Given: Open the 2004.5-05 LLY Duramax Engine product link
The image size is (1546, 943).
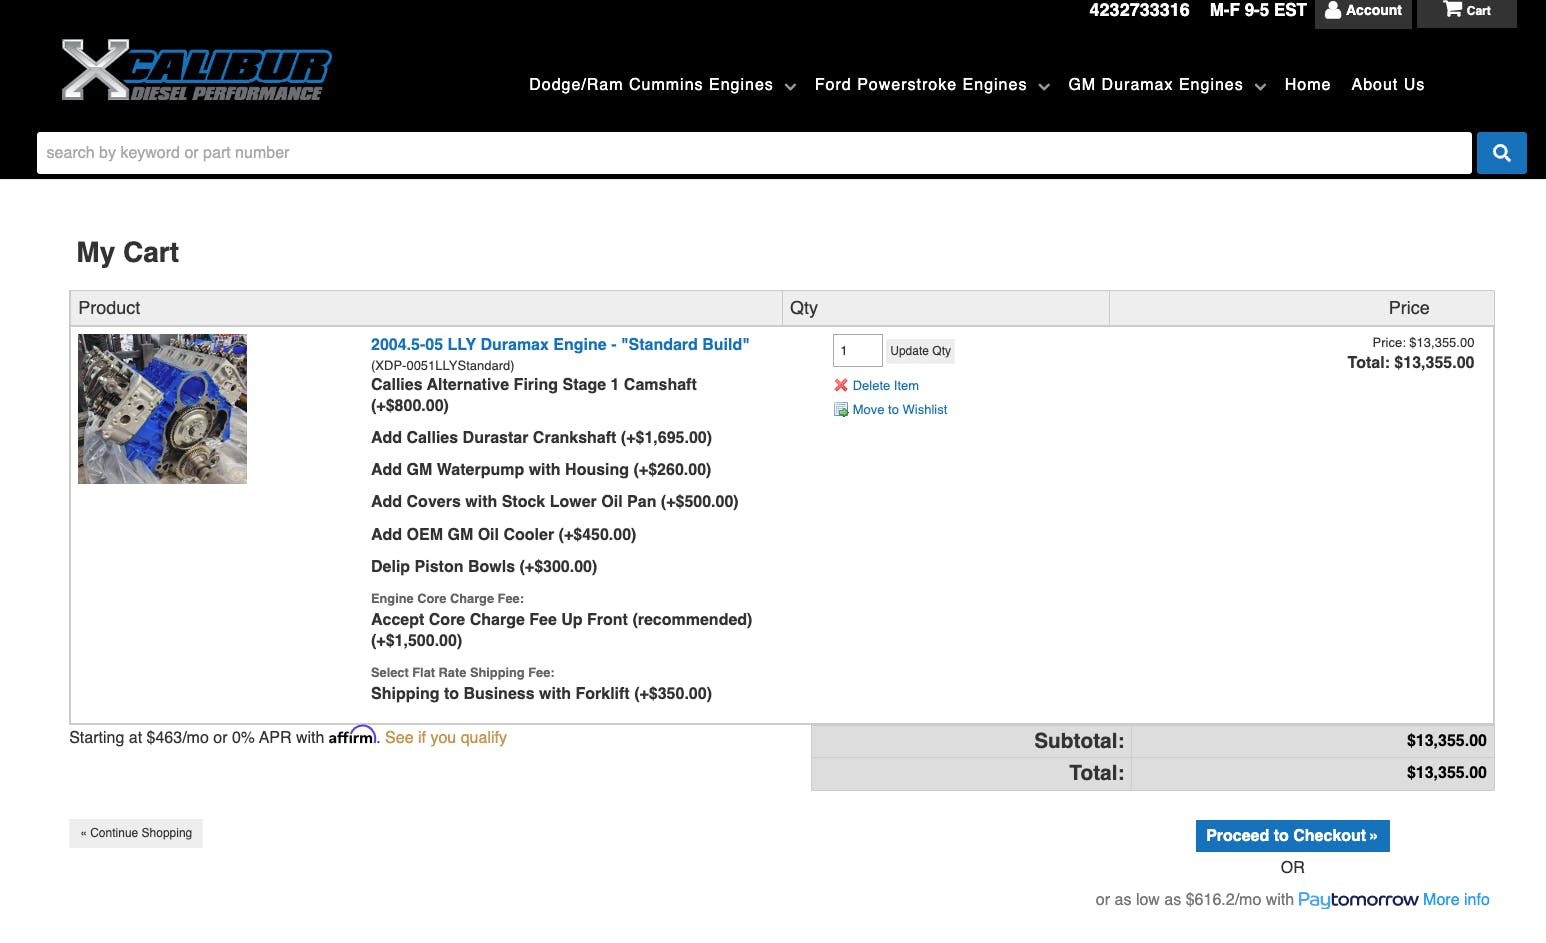Looking at the screenshot, I should [x=560, y=344].
